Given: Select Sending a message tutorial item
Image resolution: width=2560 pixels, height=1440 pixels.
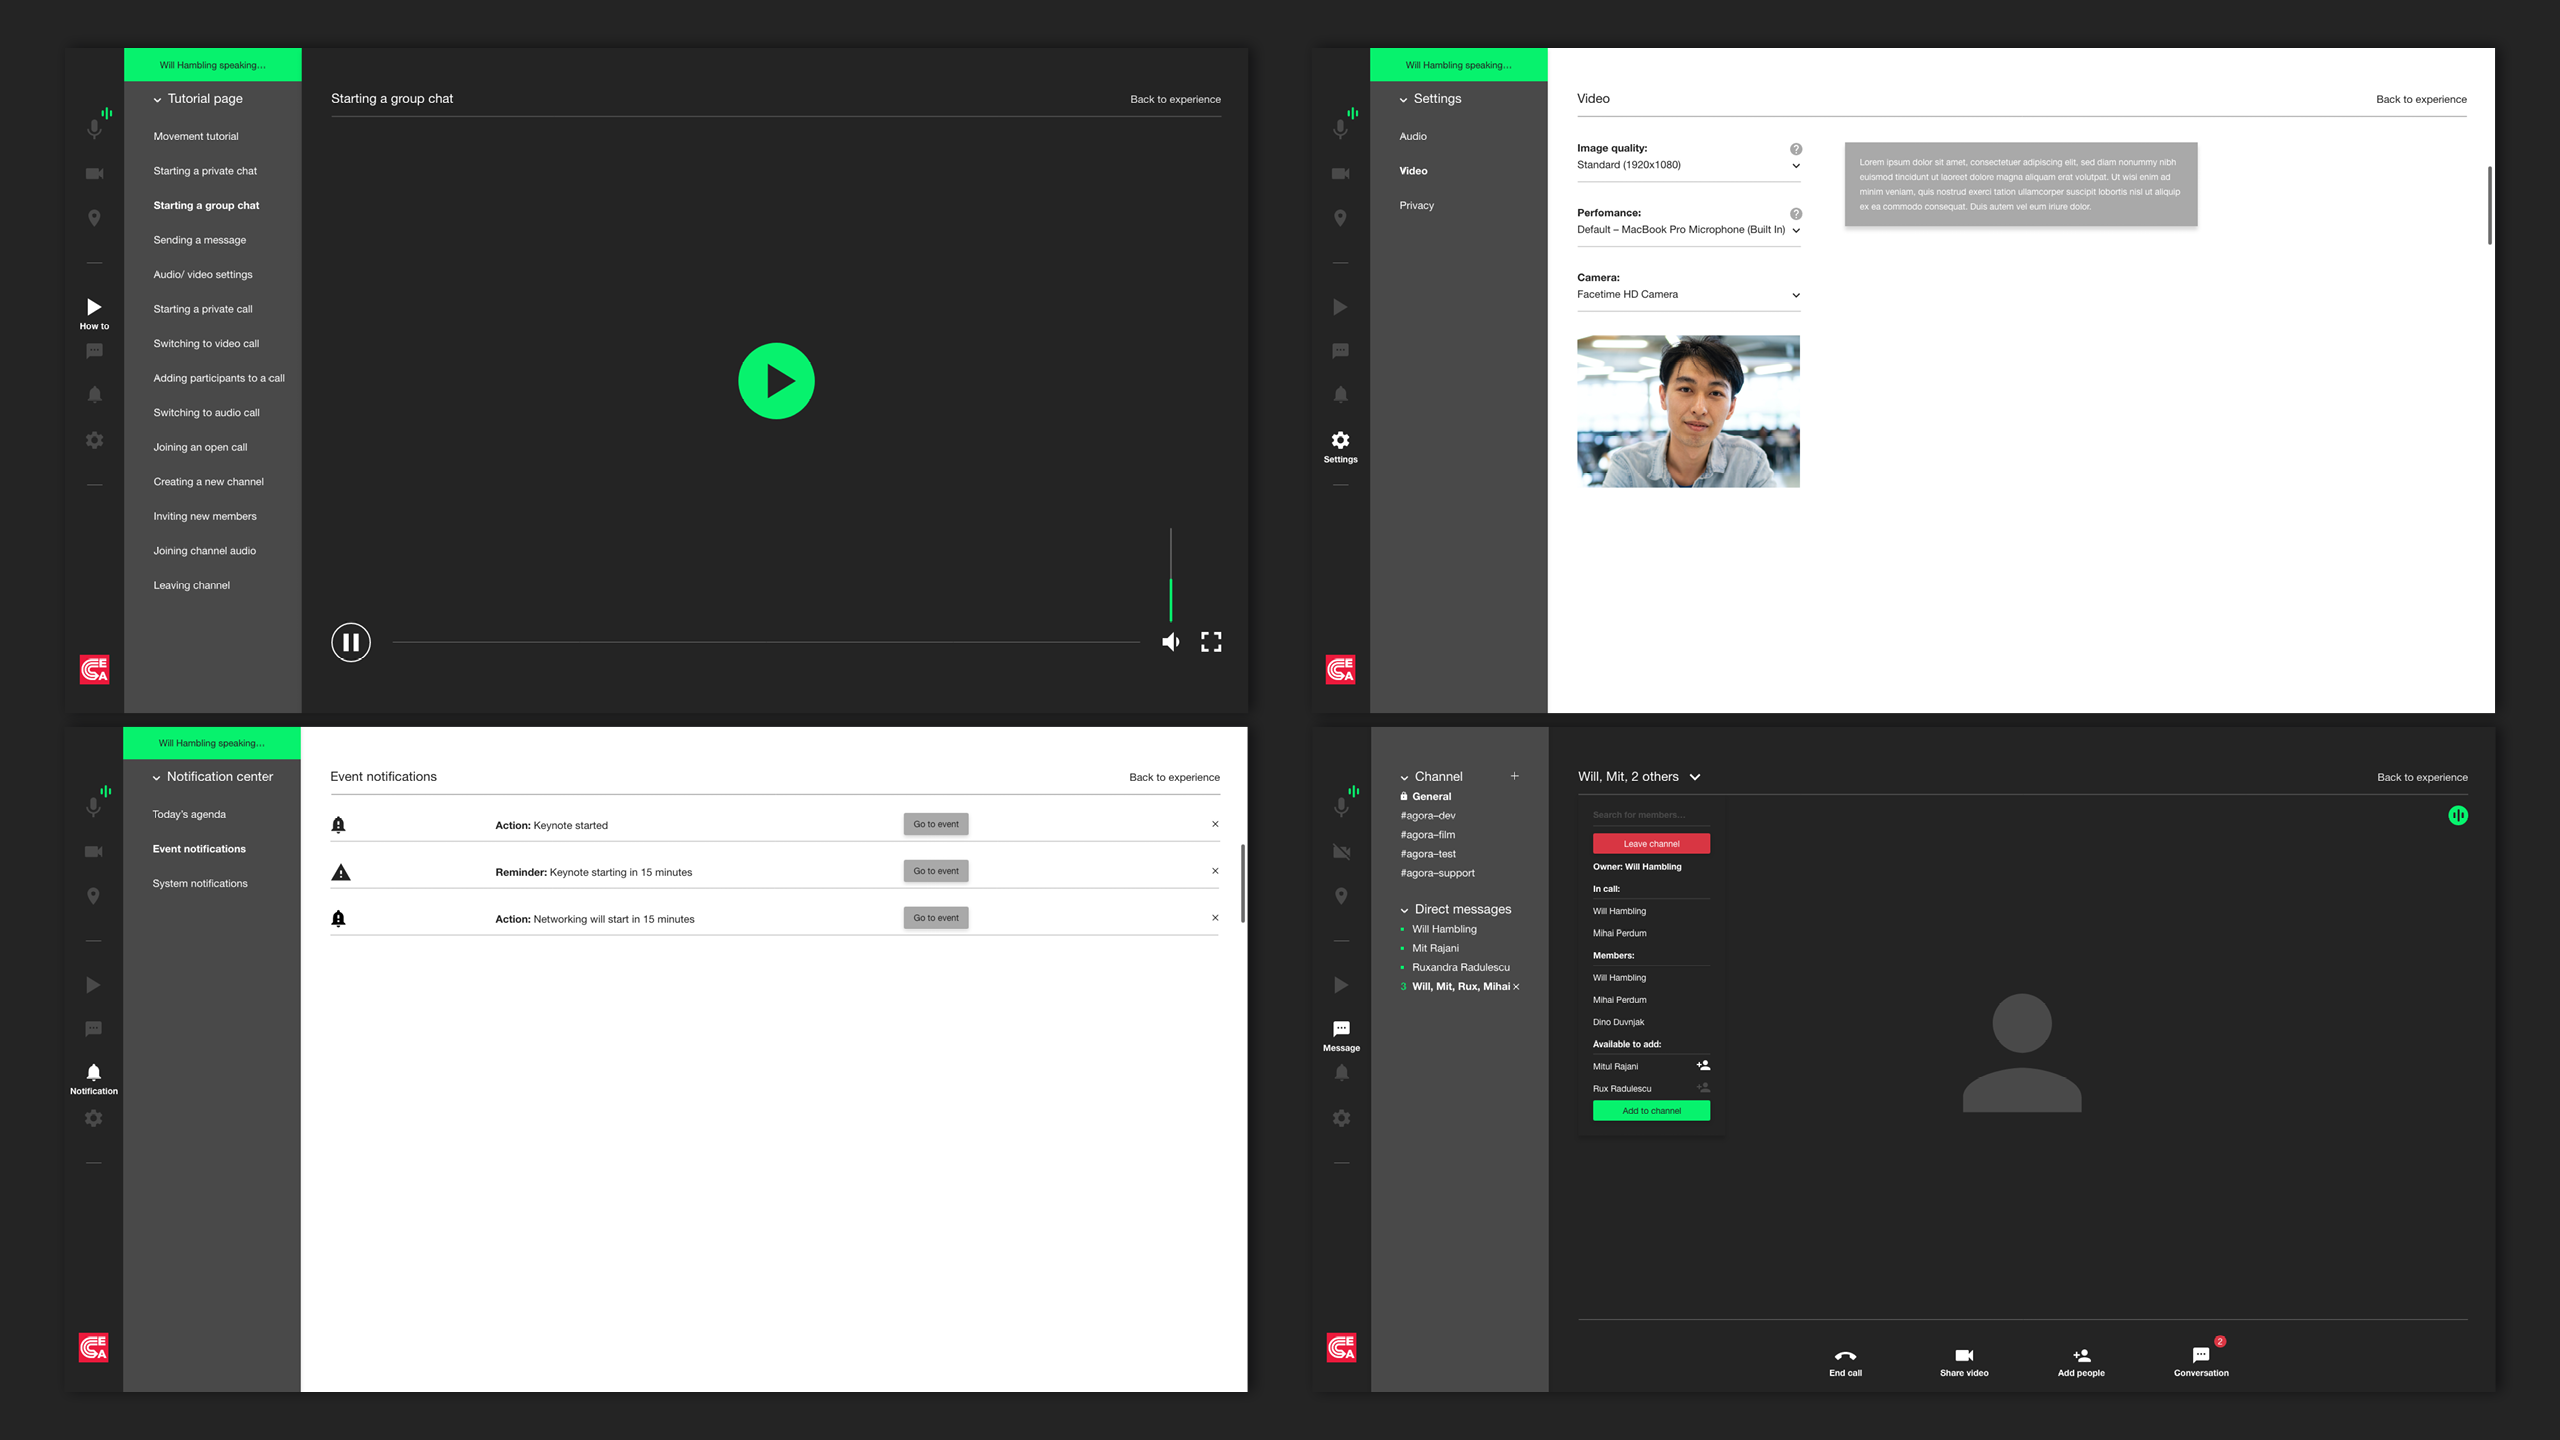Looking at the screenshot, I should (200, 240).
